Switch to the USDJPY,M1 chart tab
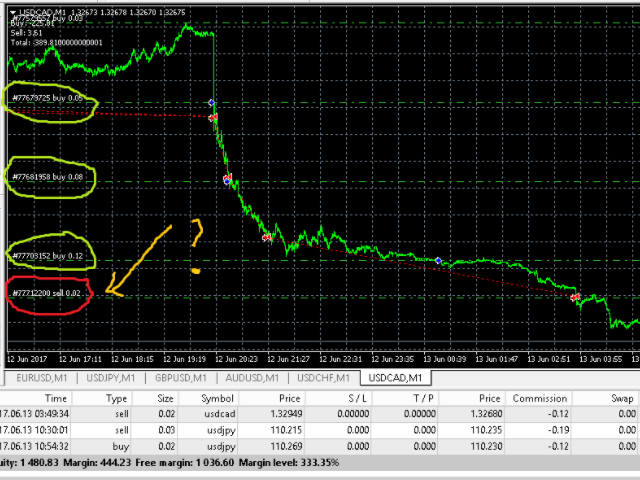640x480 pixels. [x=111, y=378]
